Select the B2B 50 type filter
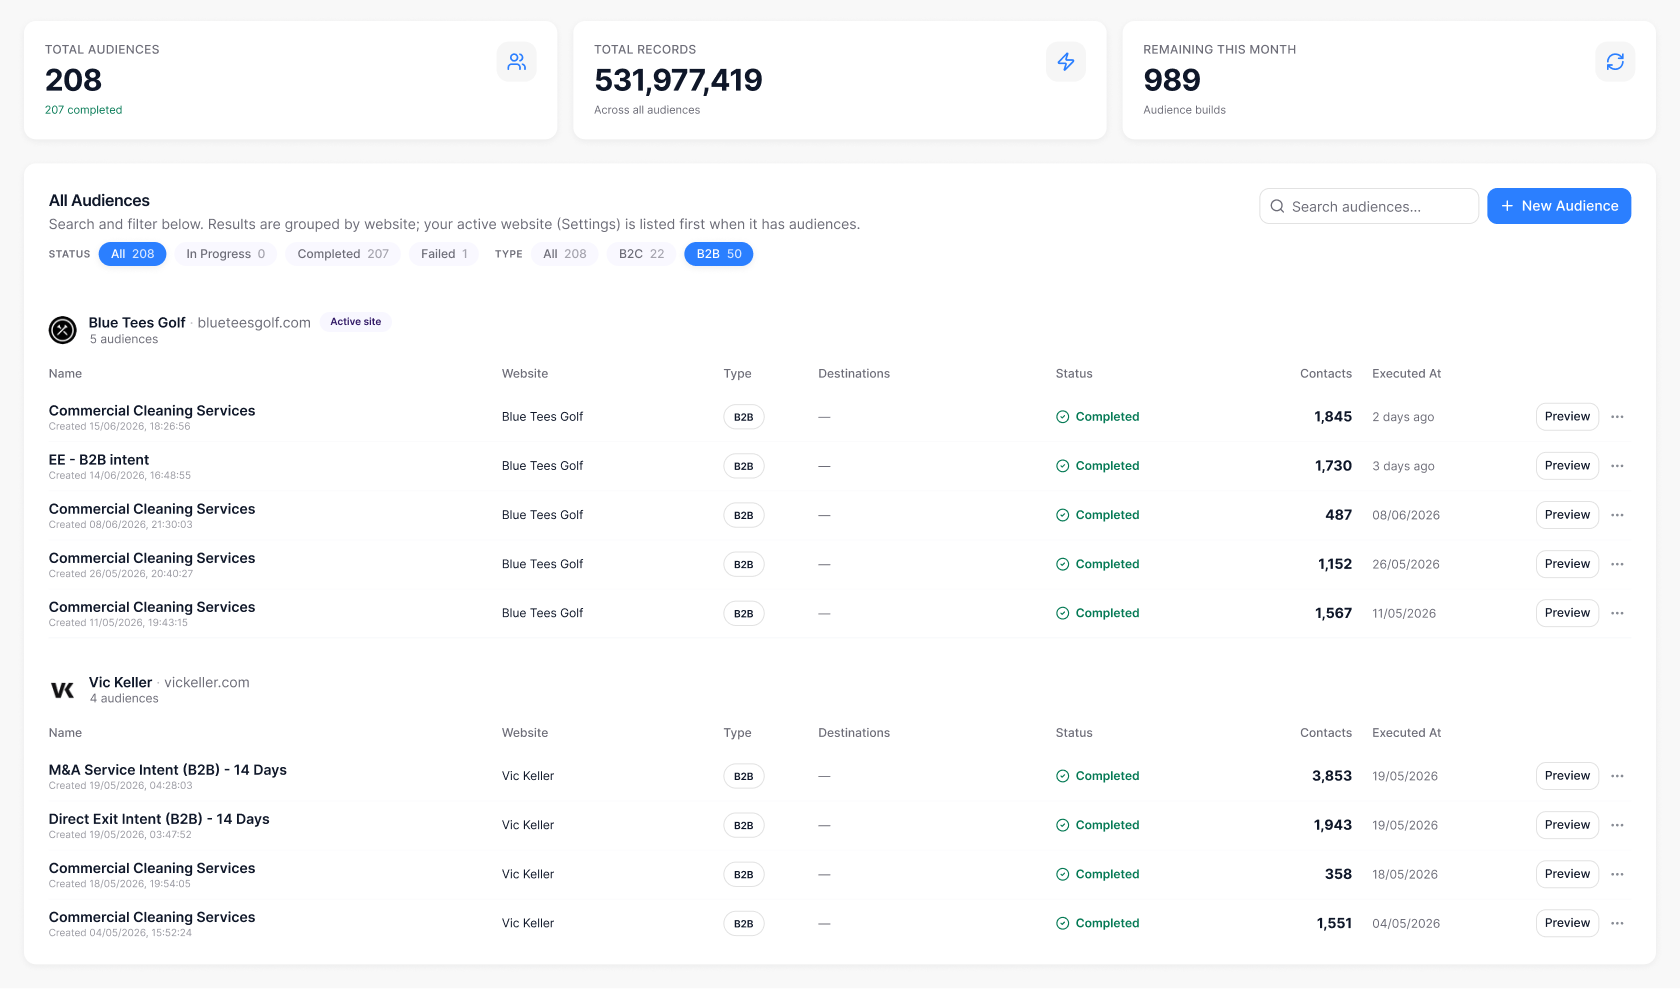Screen dimensions: 1680x989 [719, 254]
